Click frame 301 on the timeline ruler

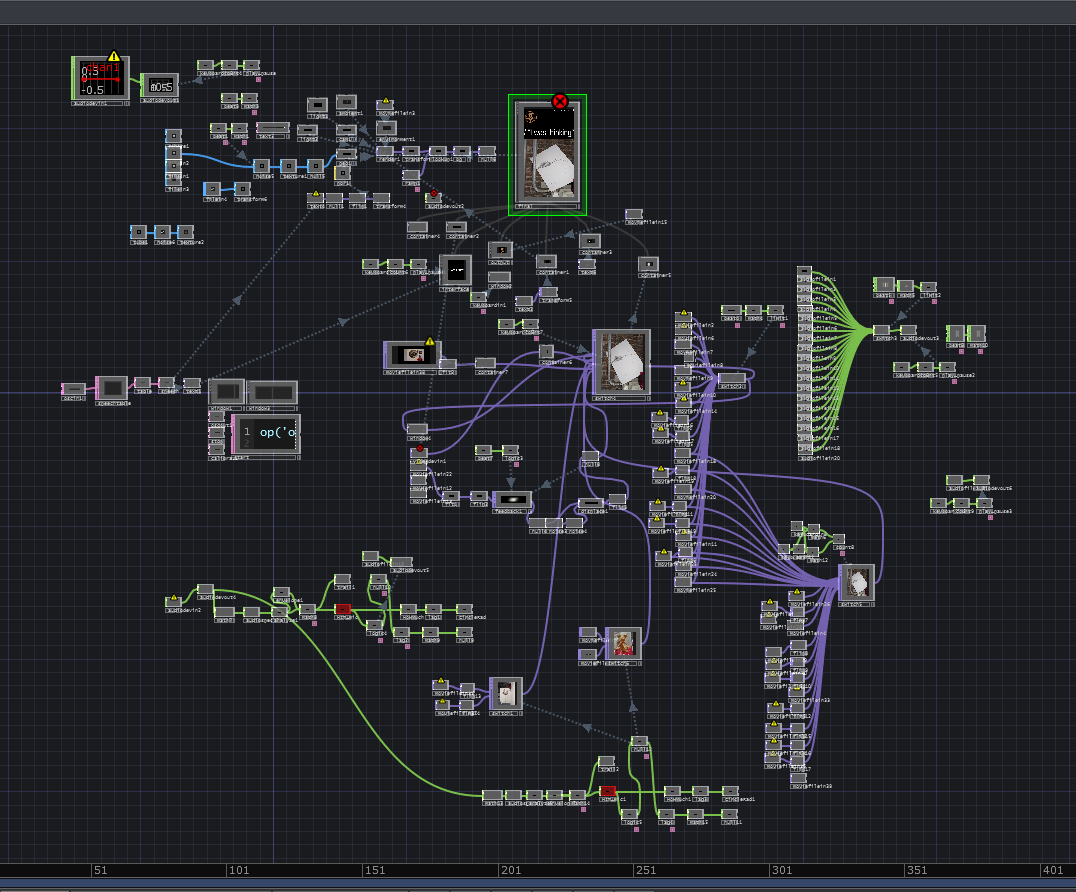[x=782, y=871]
